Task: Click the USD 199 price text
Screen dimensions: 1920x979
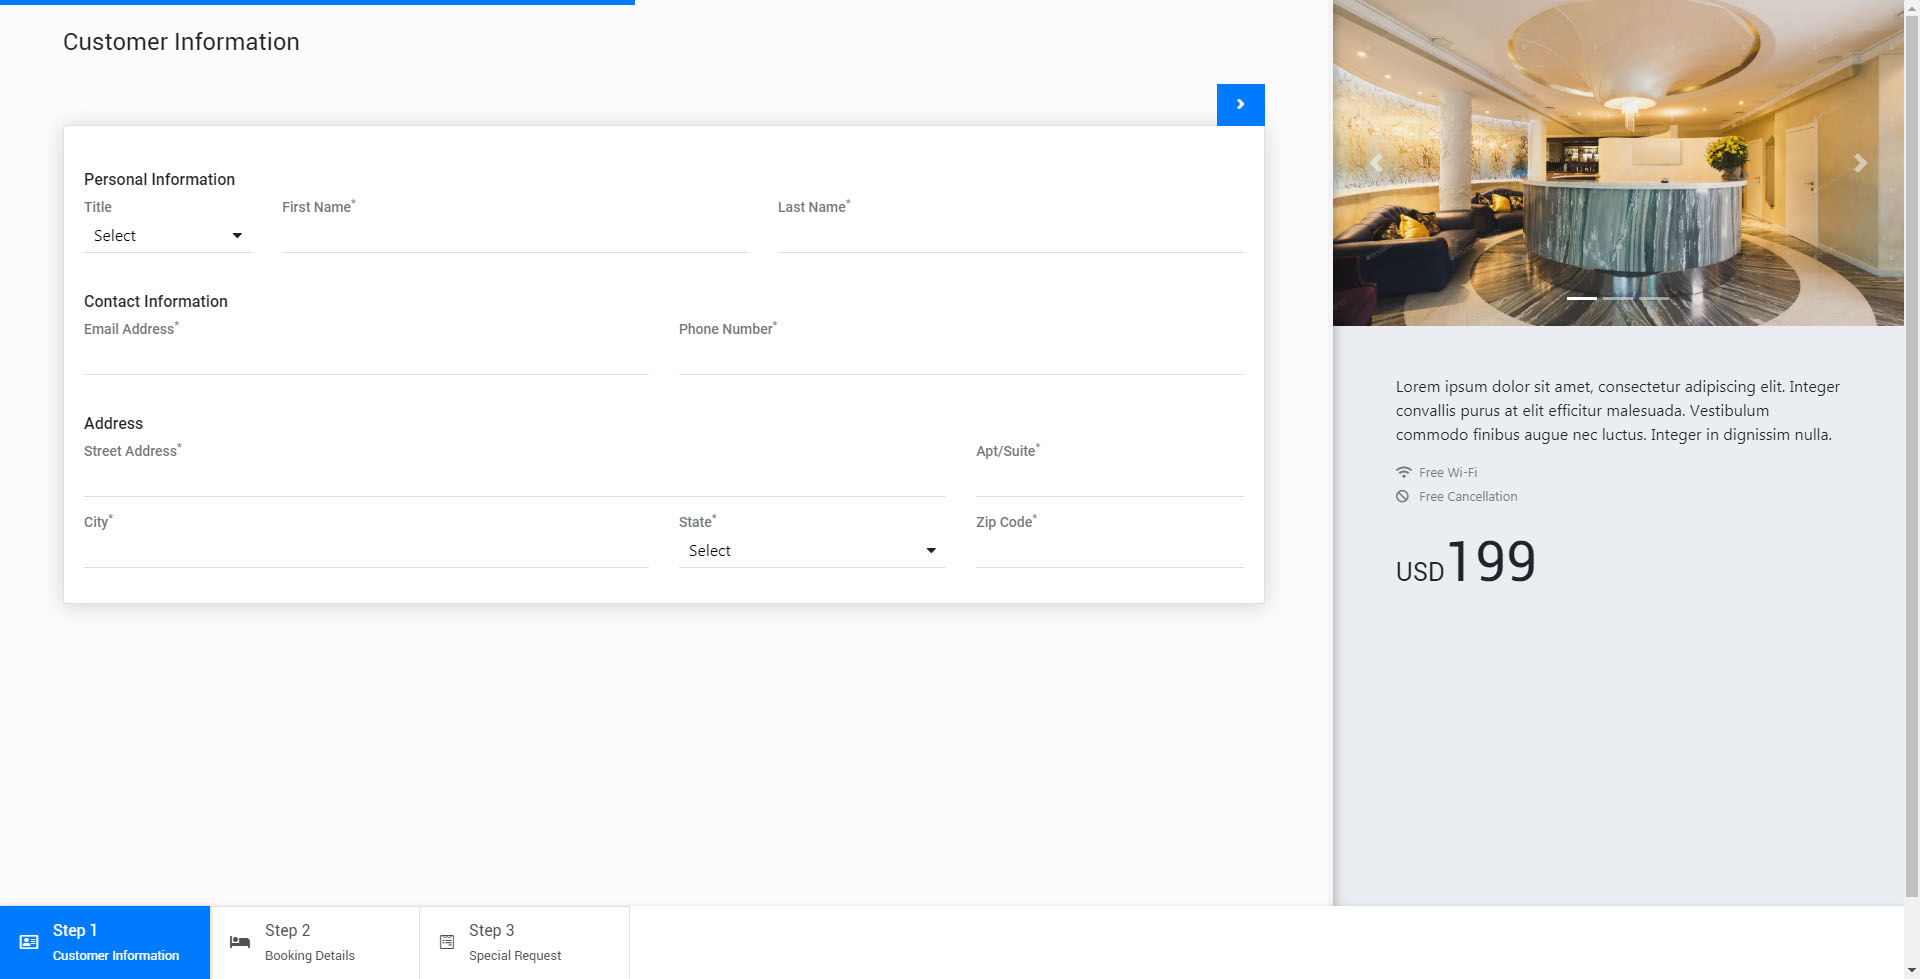Action: coord(1466,561)
